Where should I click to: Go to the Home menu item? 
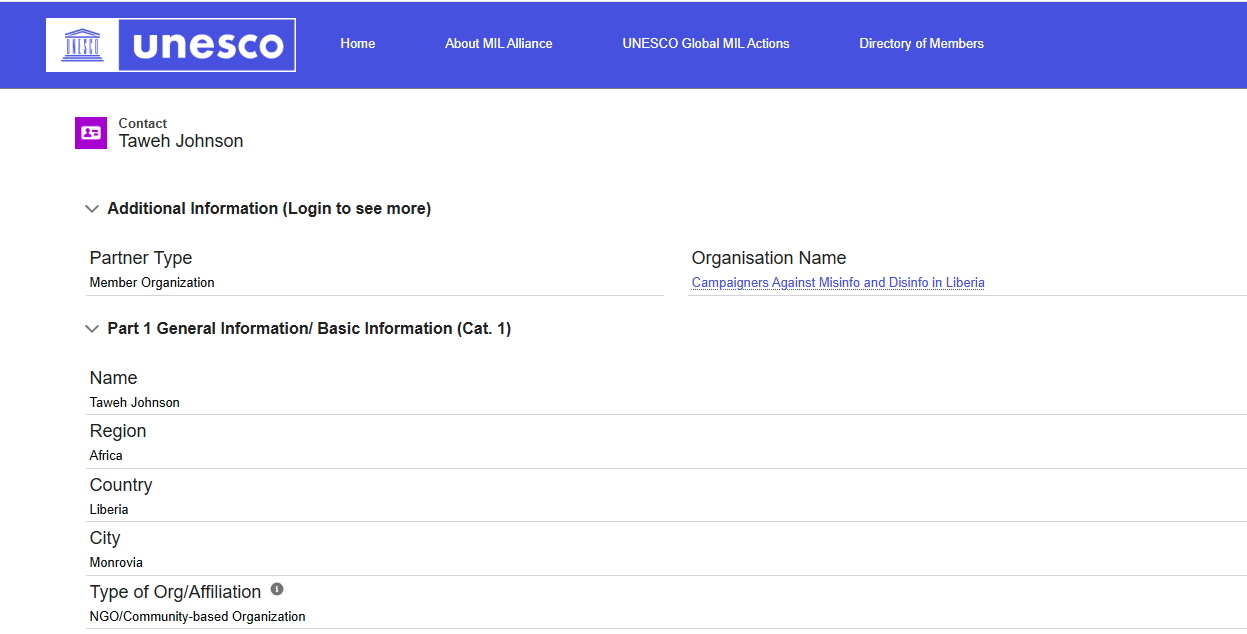[357, 44]
